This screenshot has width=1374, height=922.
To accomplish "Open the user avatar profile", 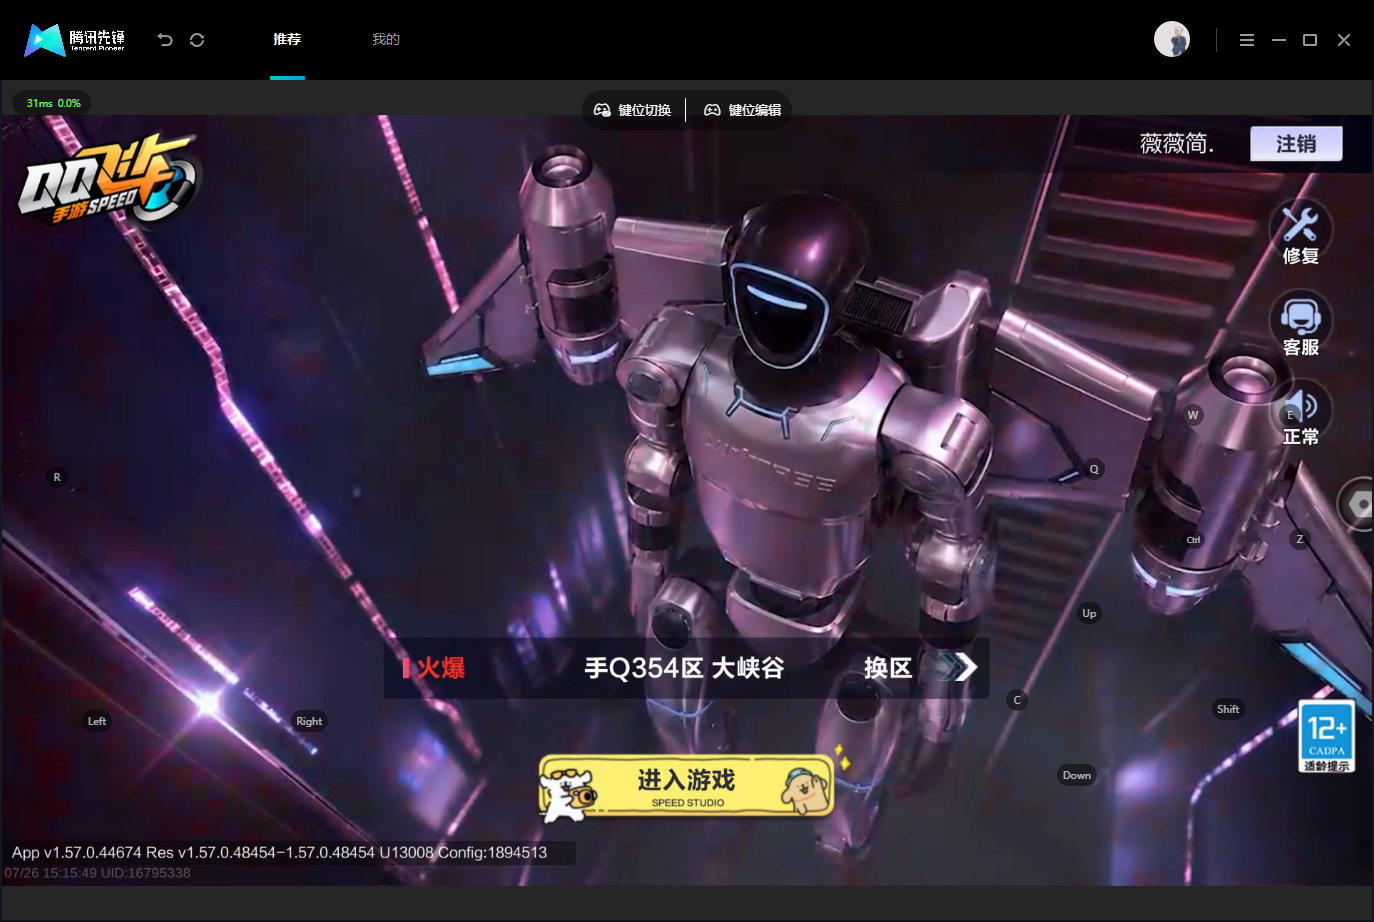I will pos(1172,39).
